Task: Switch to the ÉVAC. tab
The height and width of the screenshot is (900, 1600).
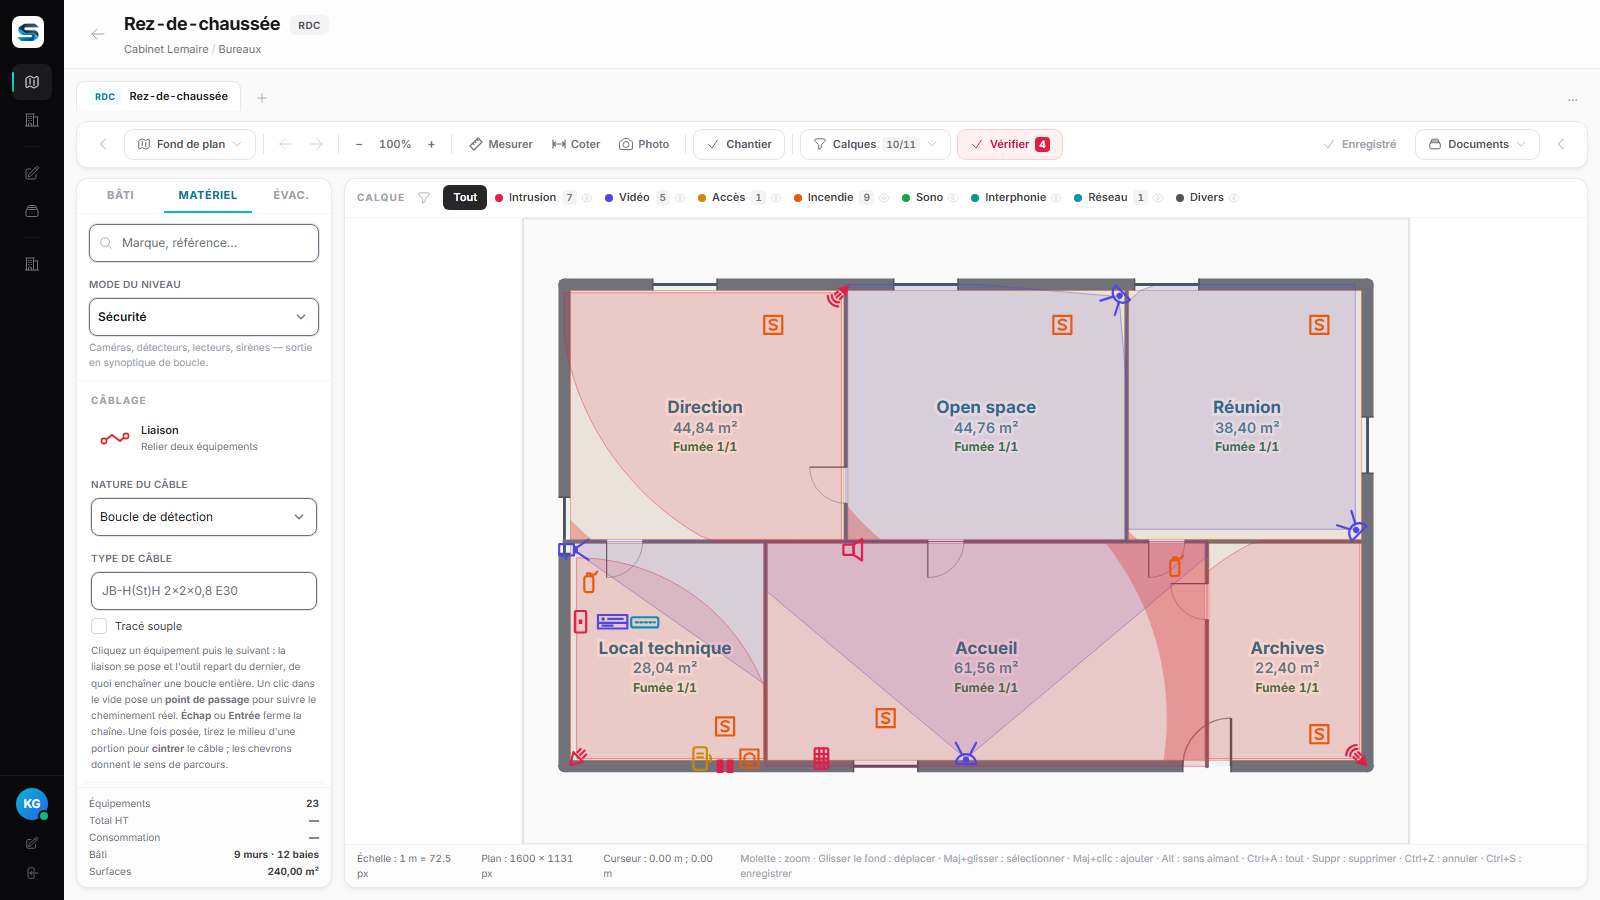Action: [x=291, y=195]
